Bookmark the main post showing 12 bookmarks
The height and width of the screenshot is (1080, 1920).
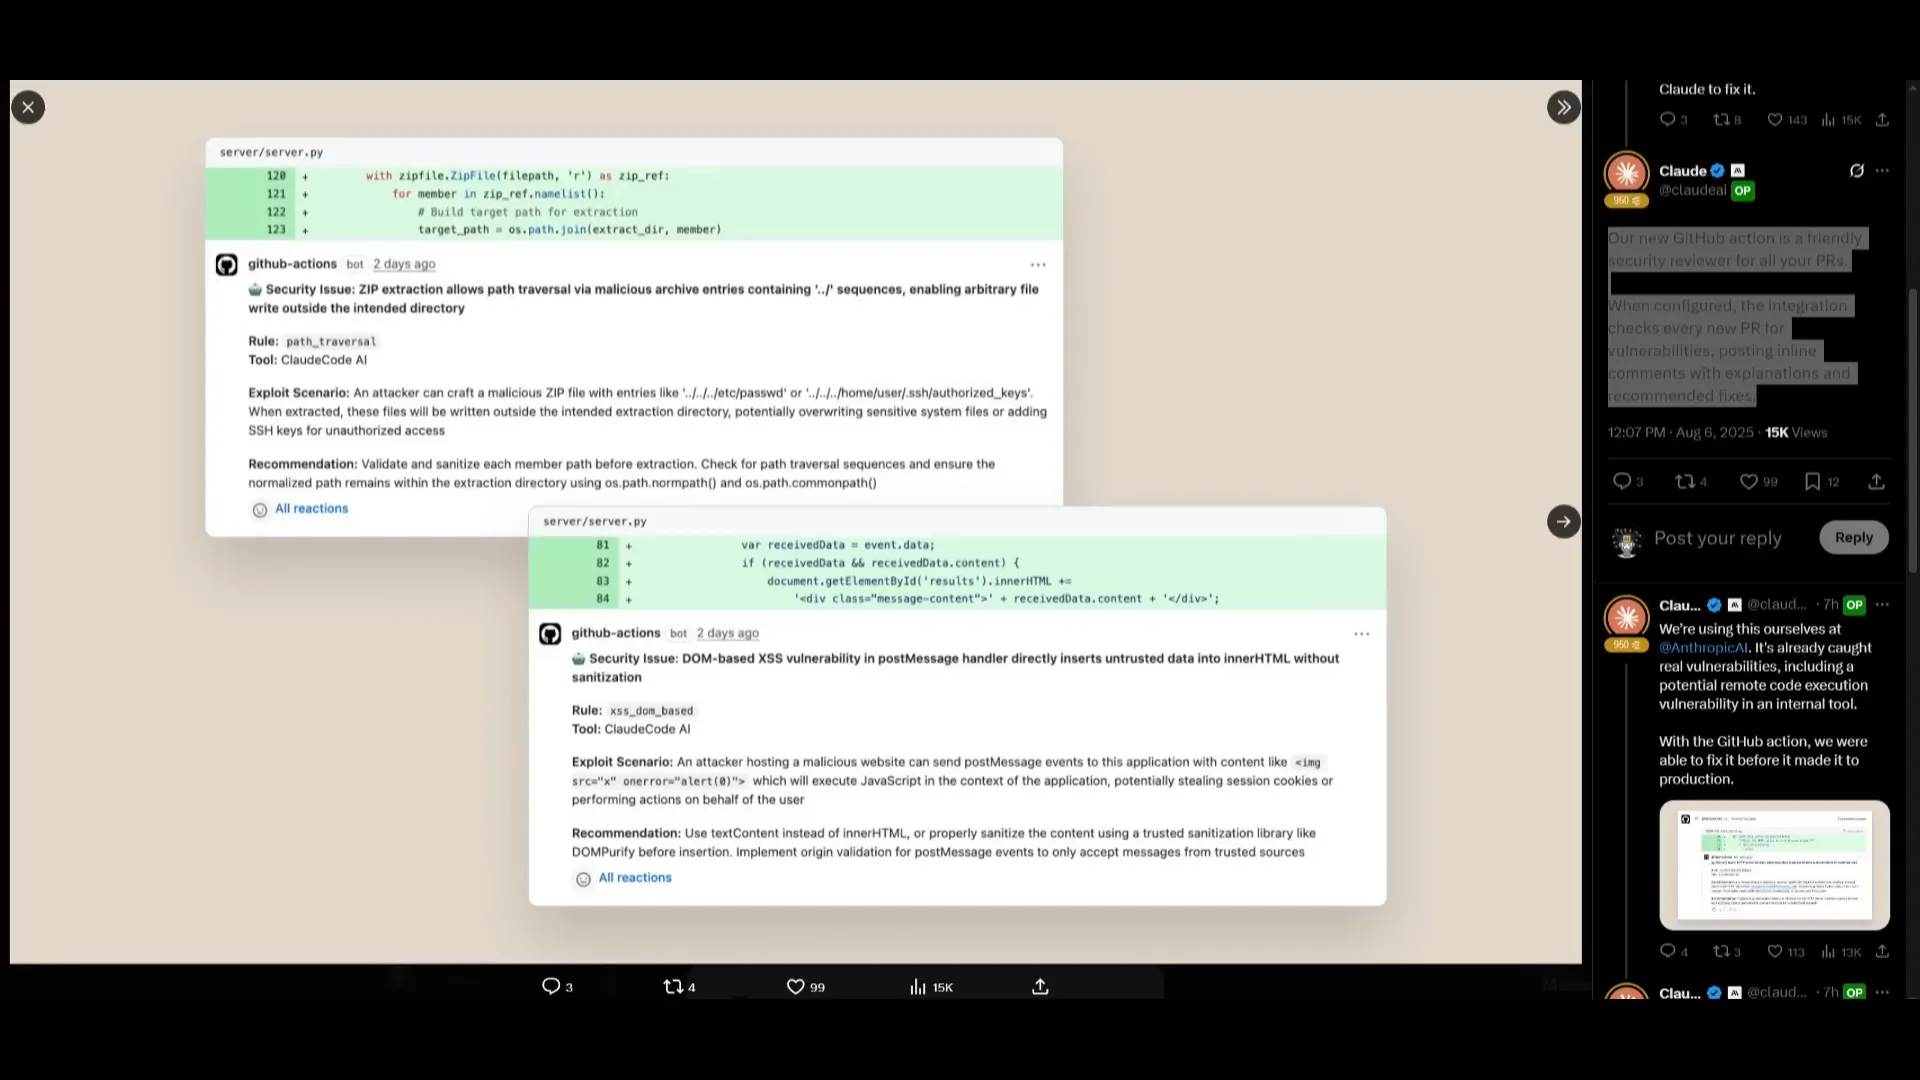coord(1812,481)
